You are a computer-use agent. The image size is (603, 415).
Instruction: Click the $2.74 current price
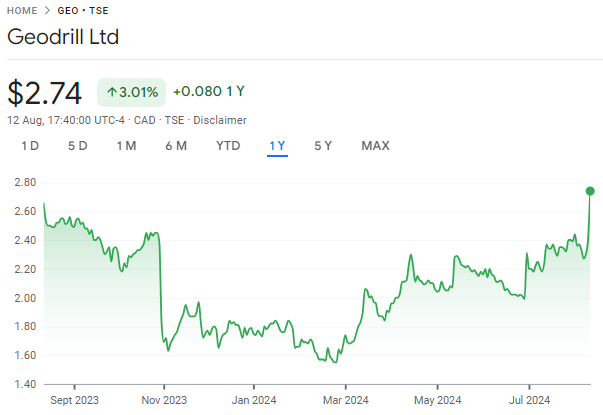45,93
